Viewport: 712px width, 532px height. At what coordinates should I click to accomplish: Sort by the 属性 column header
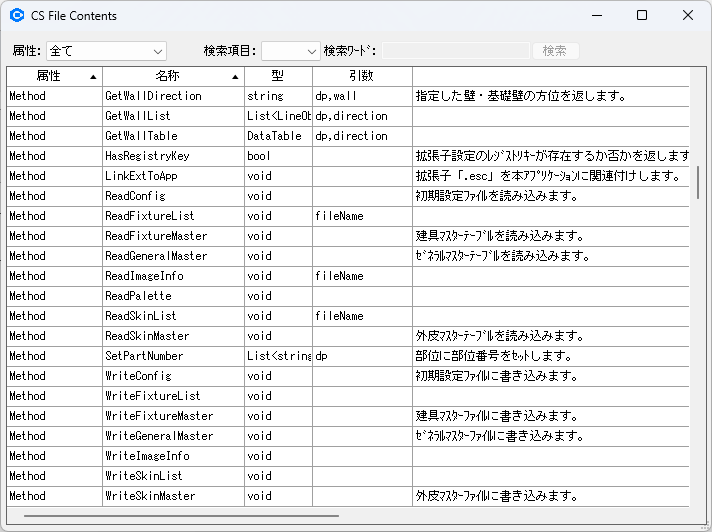[x=54, y=76]
